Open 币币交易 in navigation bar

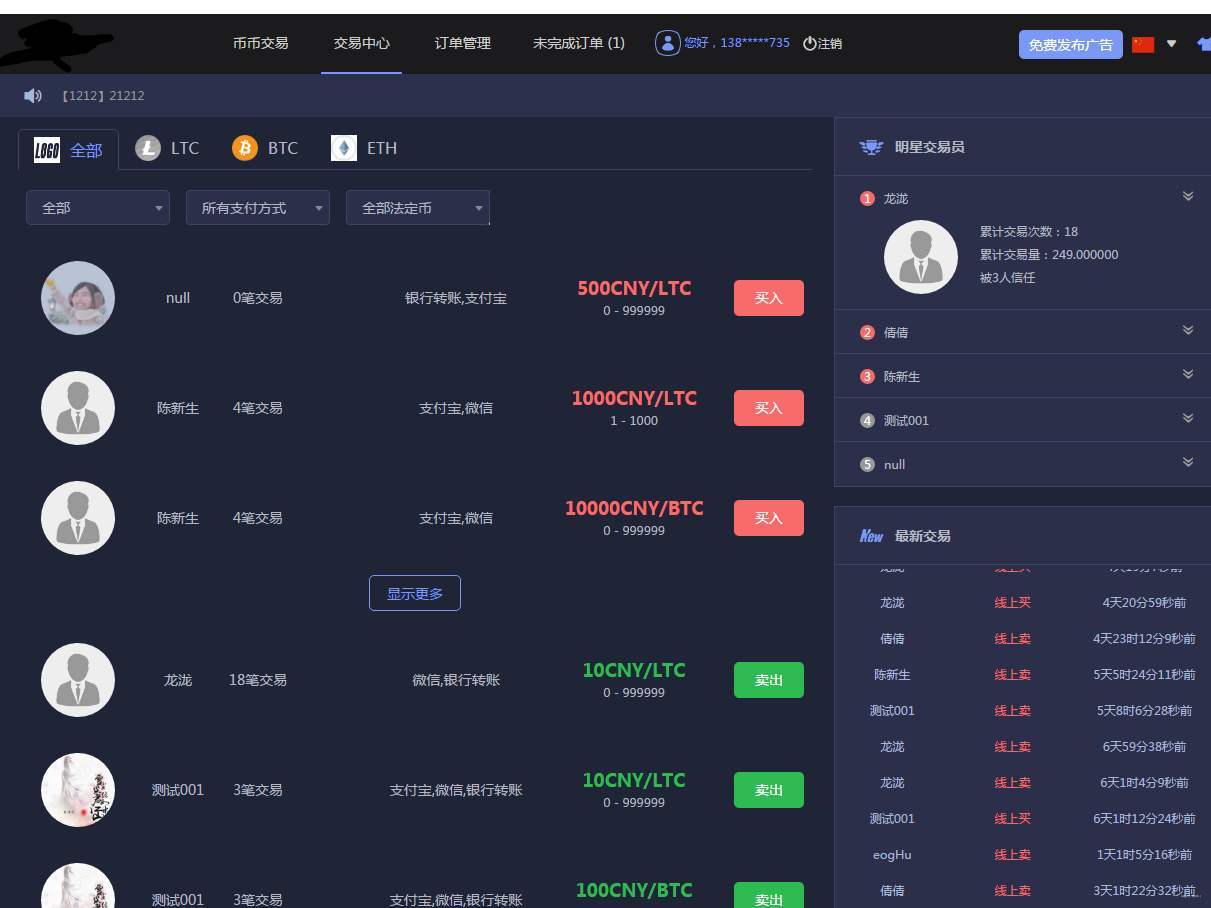261,44
